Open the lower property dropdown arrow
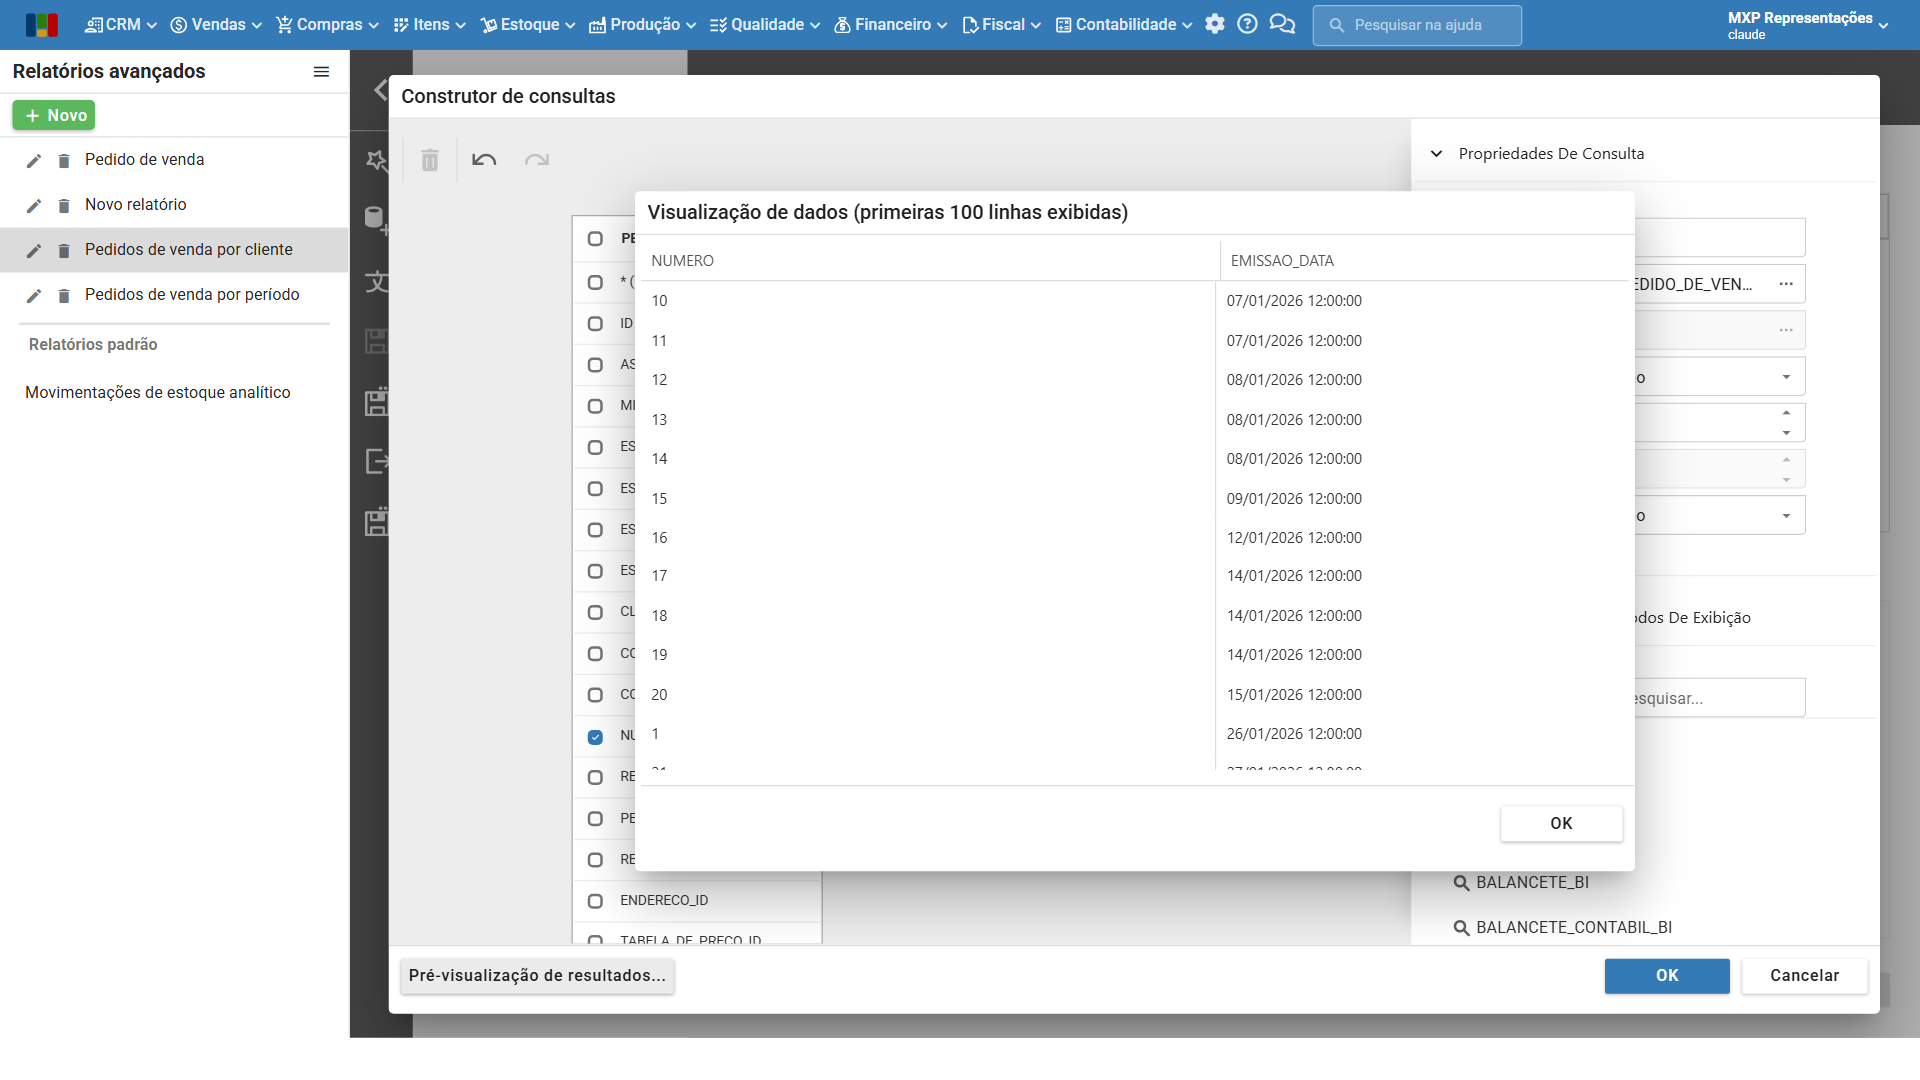The width and height of the screenshot is (1920, 1080). 1786,516
